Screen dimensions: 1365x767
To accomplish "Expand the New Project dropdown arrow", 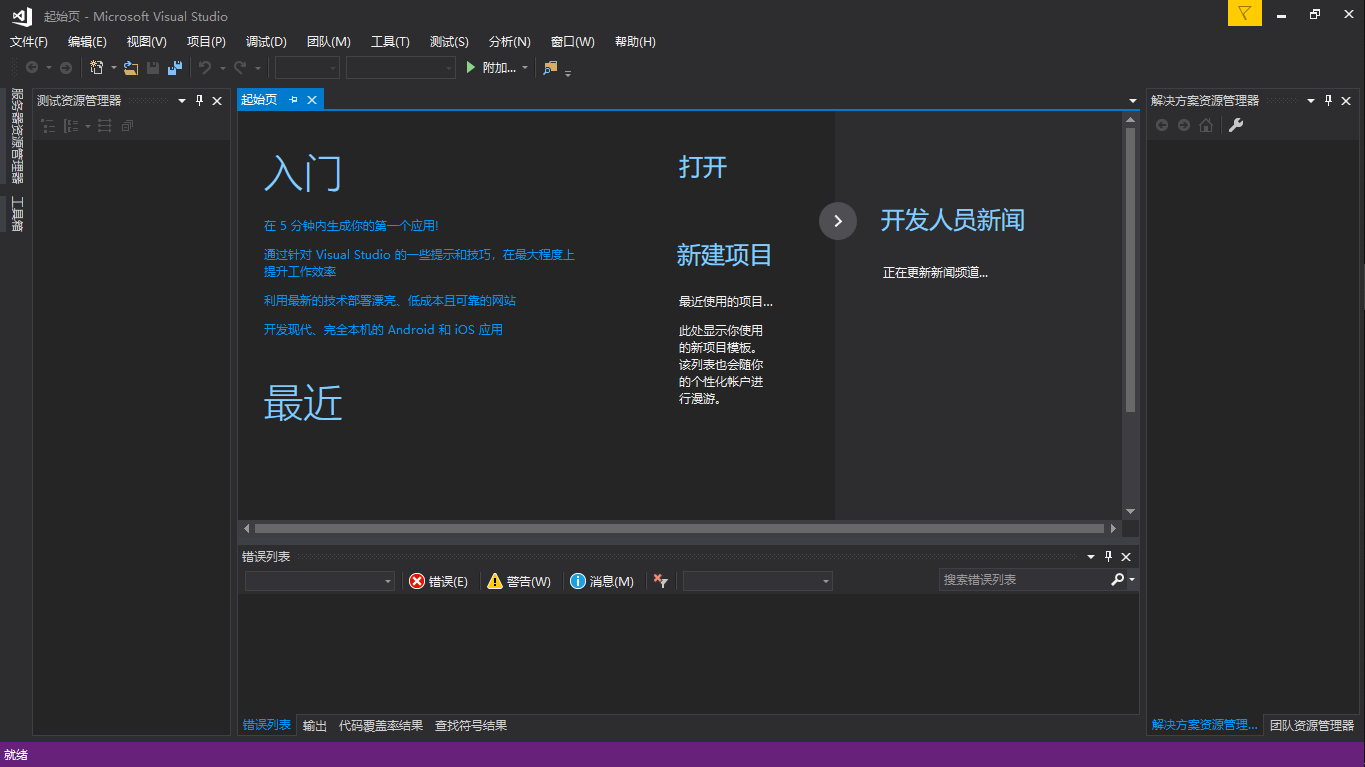I will tap(113, 68).
